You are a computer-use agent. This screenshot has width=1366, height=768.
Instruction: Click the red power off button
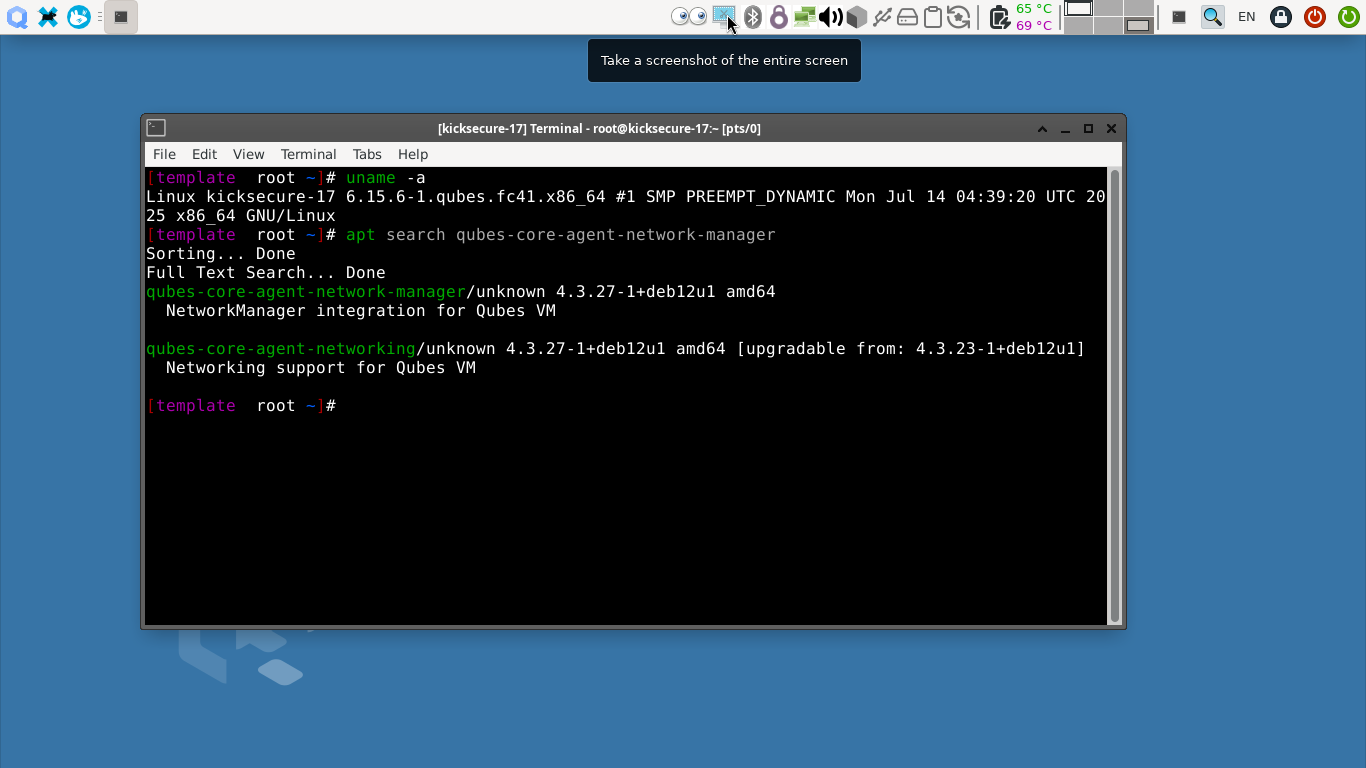1315,17
